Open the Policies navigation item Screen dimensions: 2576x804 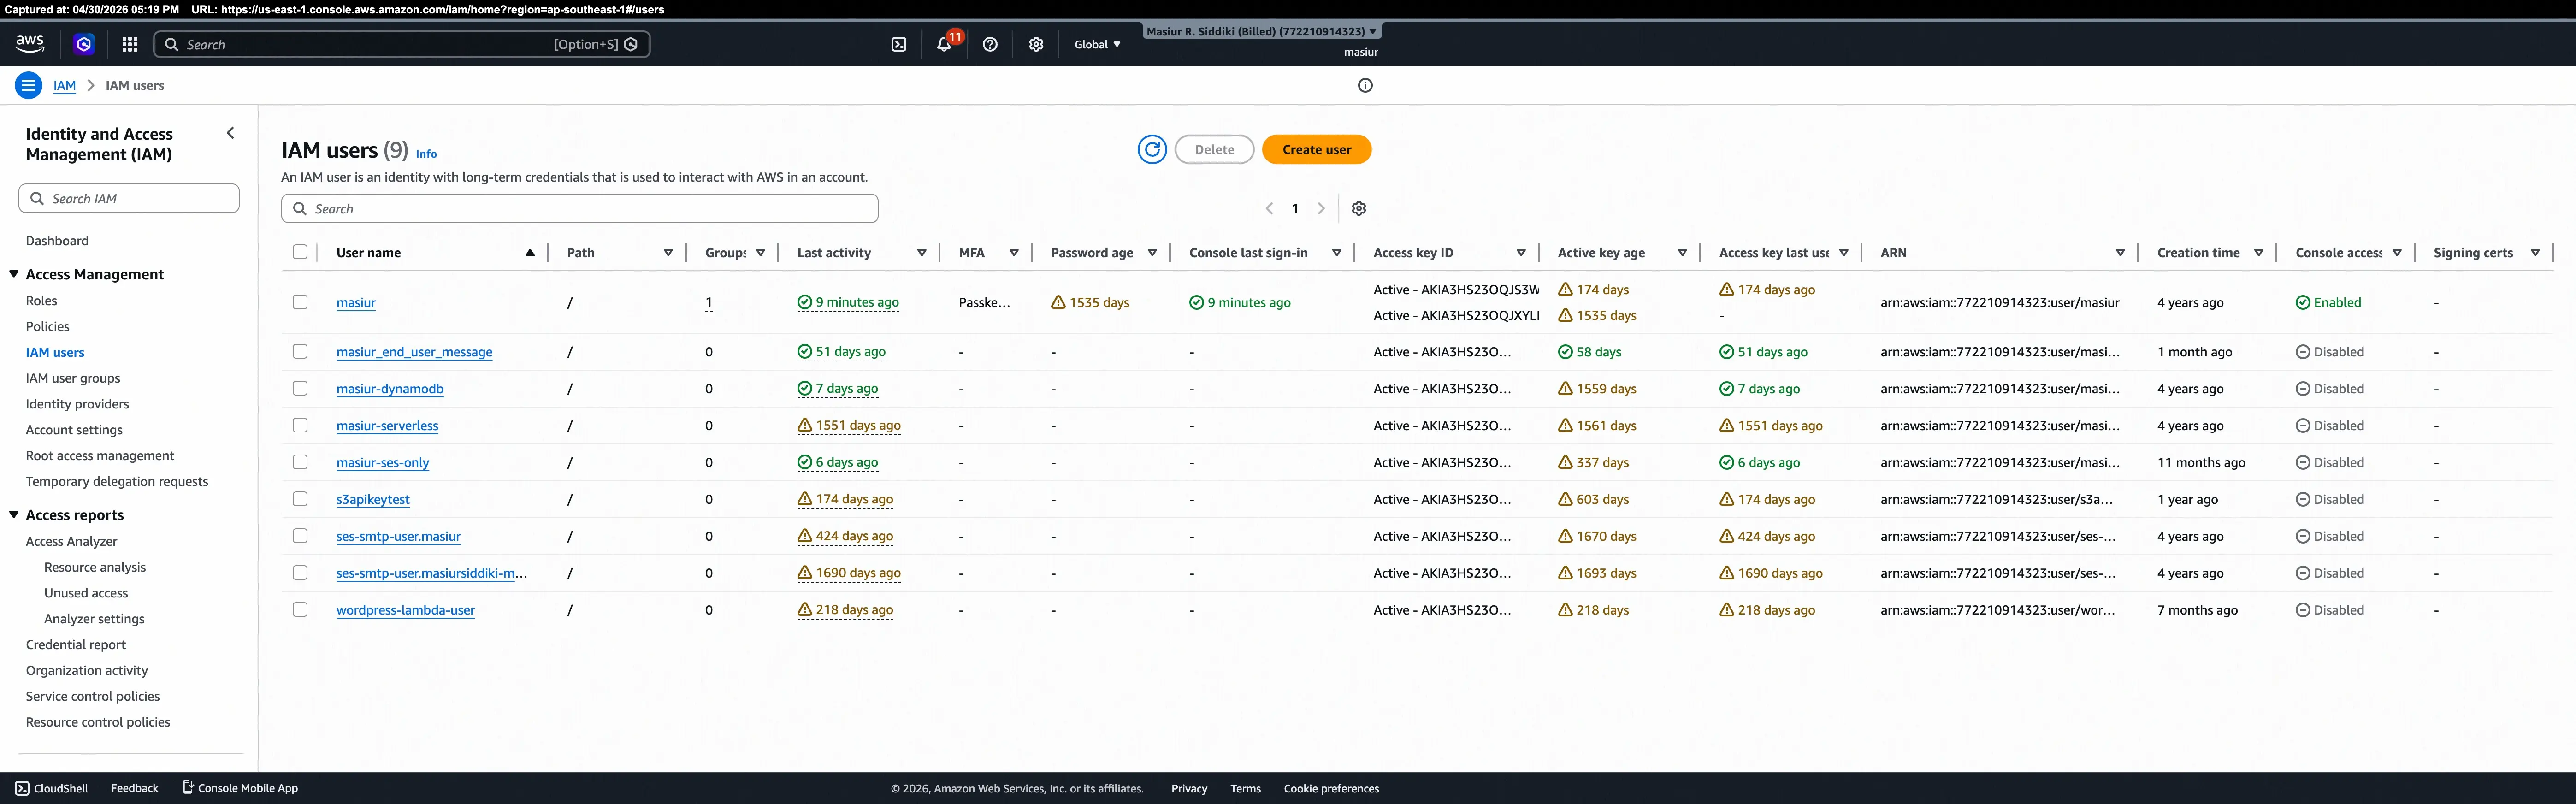(x=48, y=326)
